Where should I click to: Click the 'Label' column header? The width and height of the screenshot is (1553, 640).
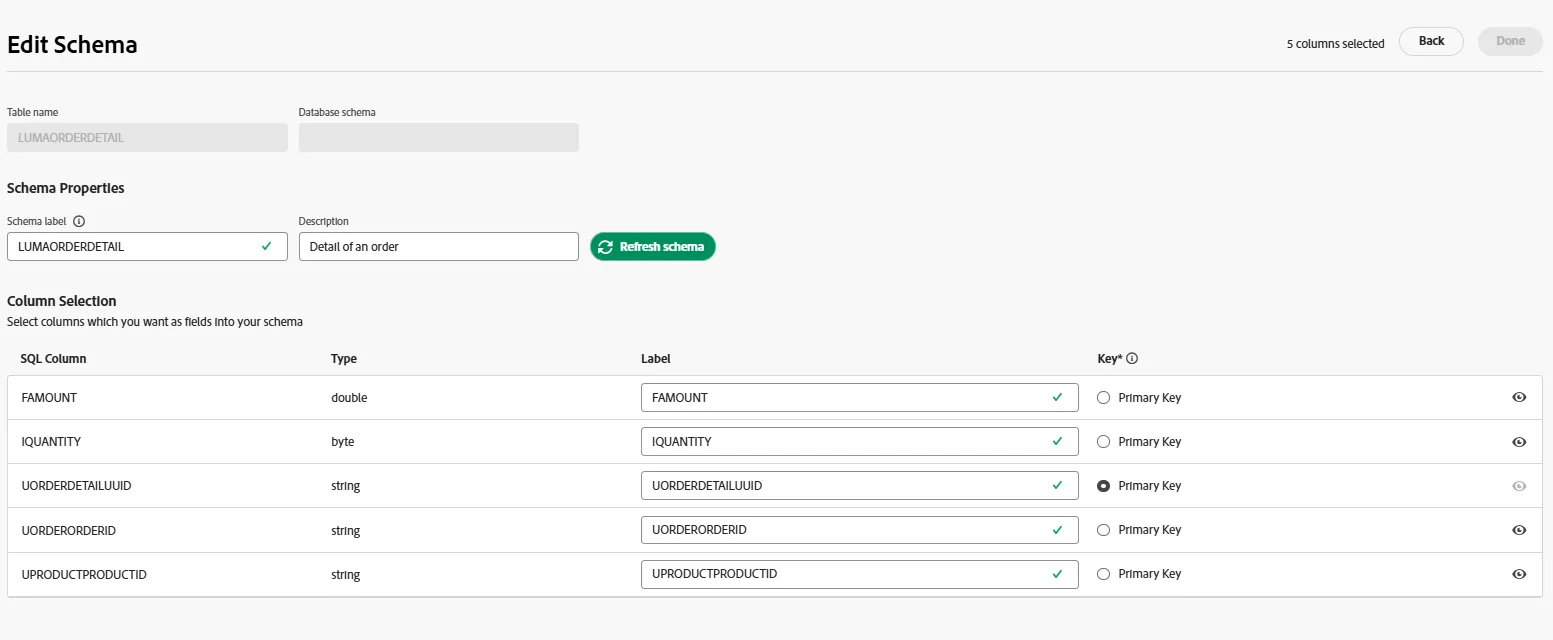(656, 359)
